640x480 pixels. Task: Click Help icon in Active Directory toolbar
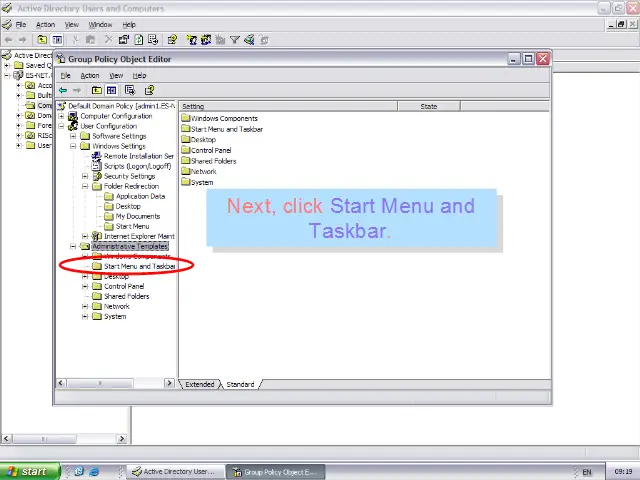172,40
